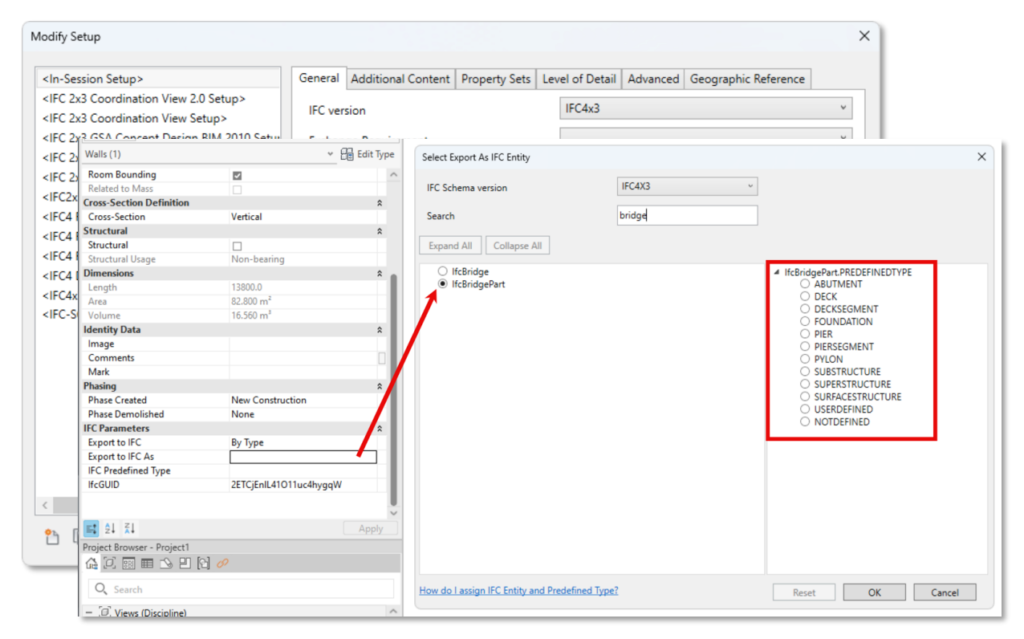Select the IfcBridge radio button
The image size is (1024, 639).
pyautogui.click(x=442, y=272)
